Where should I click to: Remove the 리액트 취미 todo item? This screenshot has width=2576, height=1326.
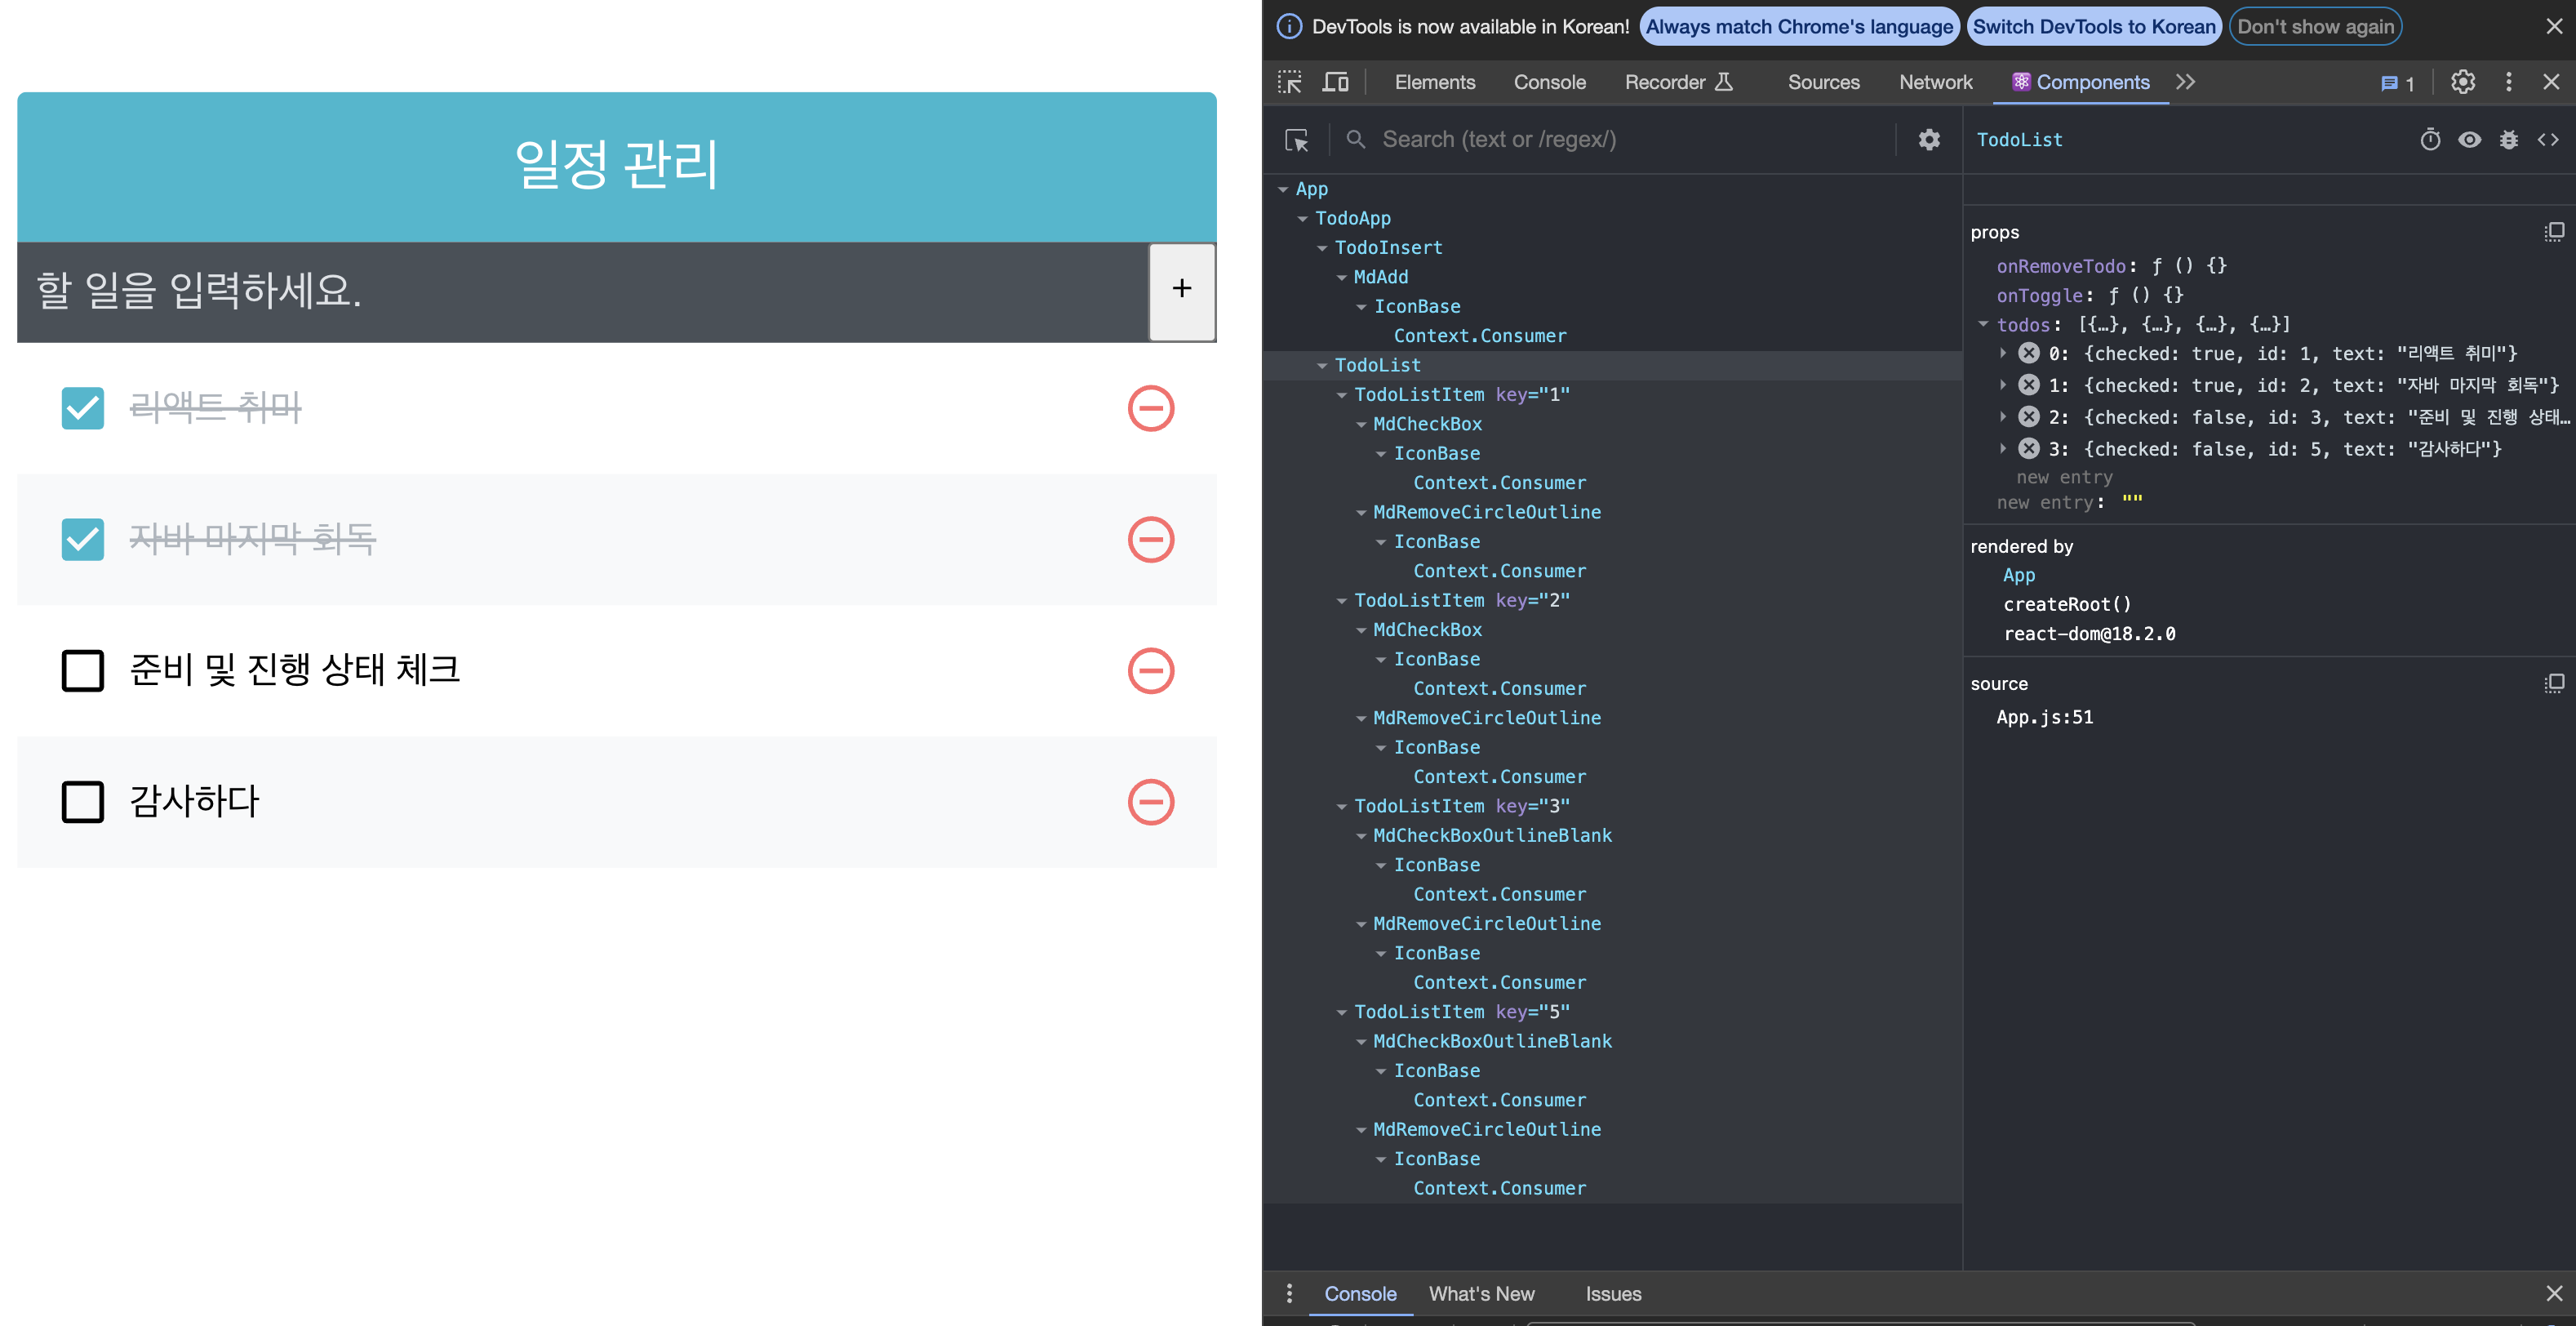click(1150, 408)
